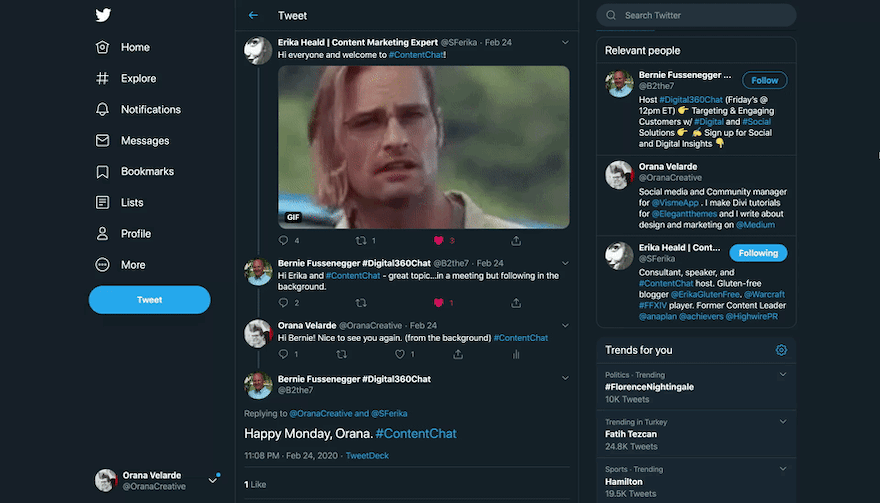This screenshot has width=880, height=503.
Task: Expand options for #FlorenceNightingale trend
Action: click(x=783, y=375)
